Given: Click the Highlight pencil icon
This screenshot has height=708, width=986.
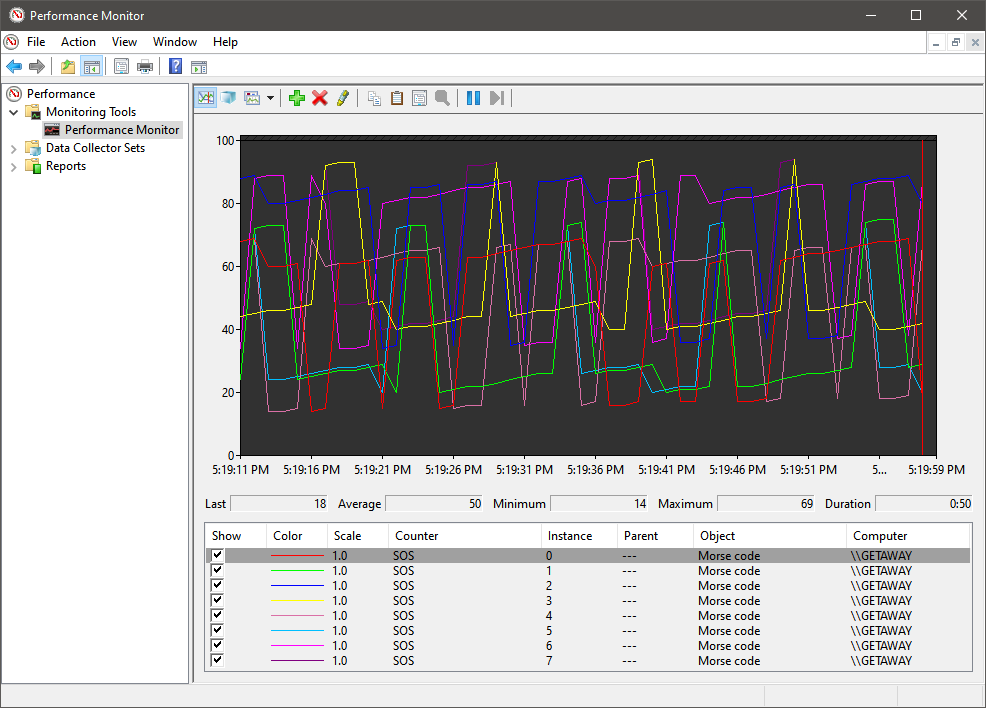Looking at the screenshot, I should pyautogui.click(x=343, y=98).
